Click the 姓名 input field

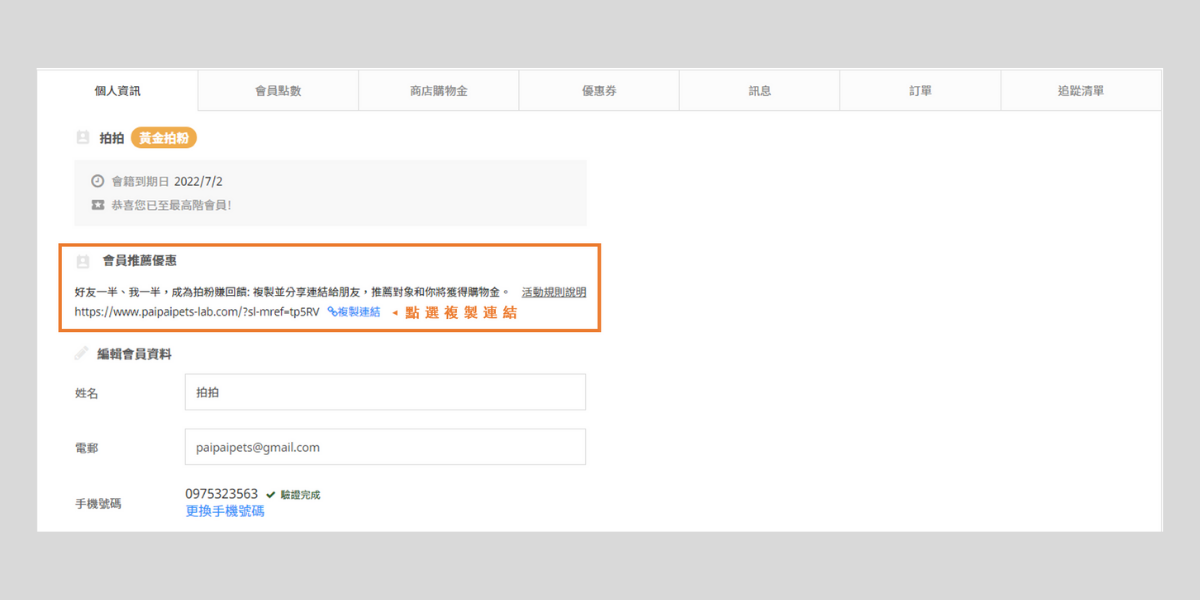coord(385,392)
